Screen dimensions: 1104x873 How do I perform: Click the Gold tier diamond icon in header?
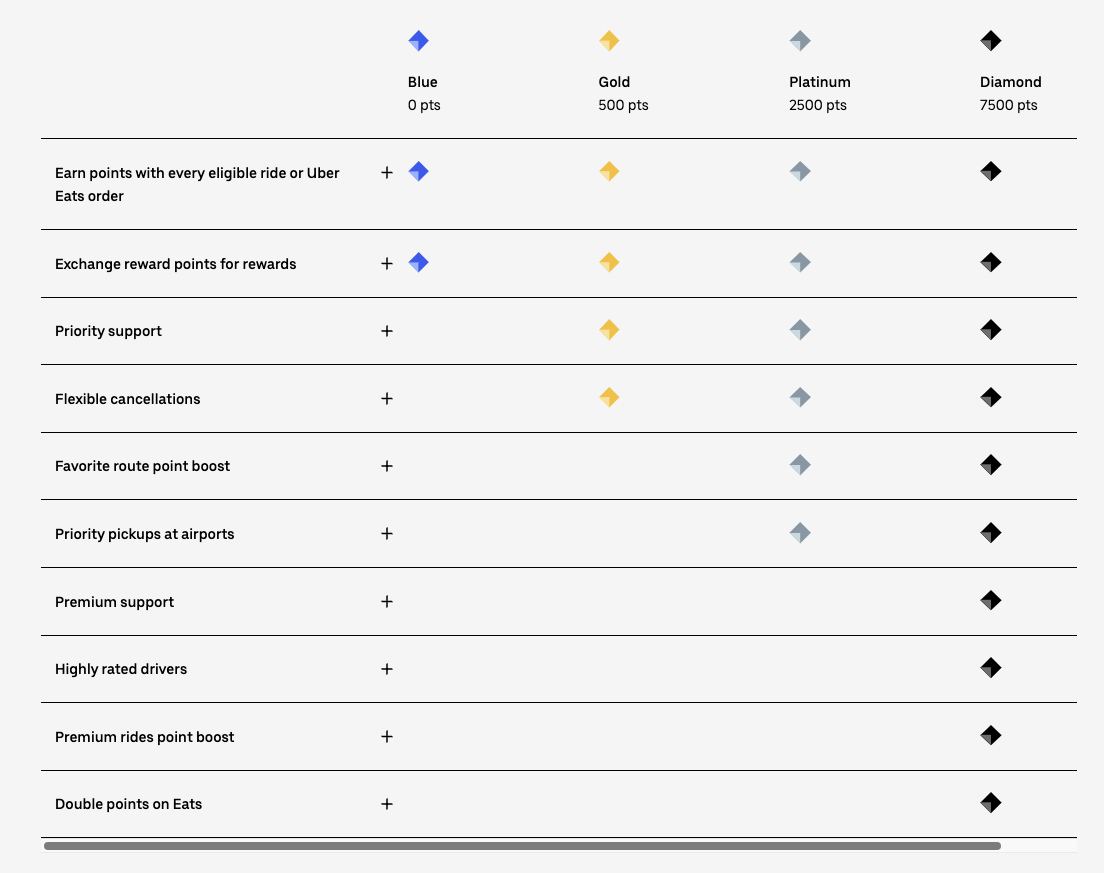click(609, 41)
